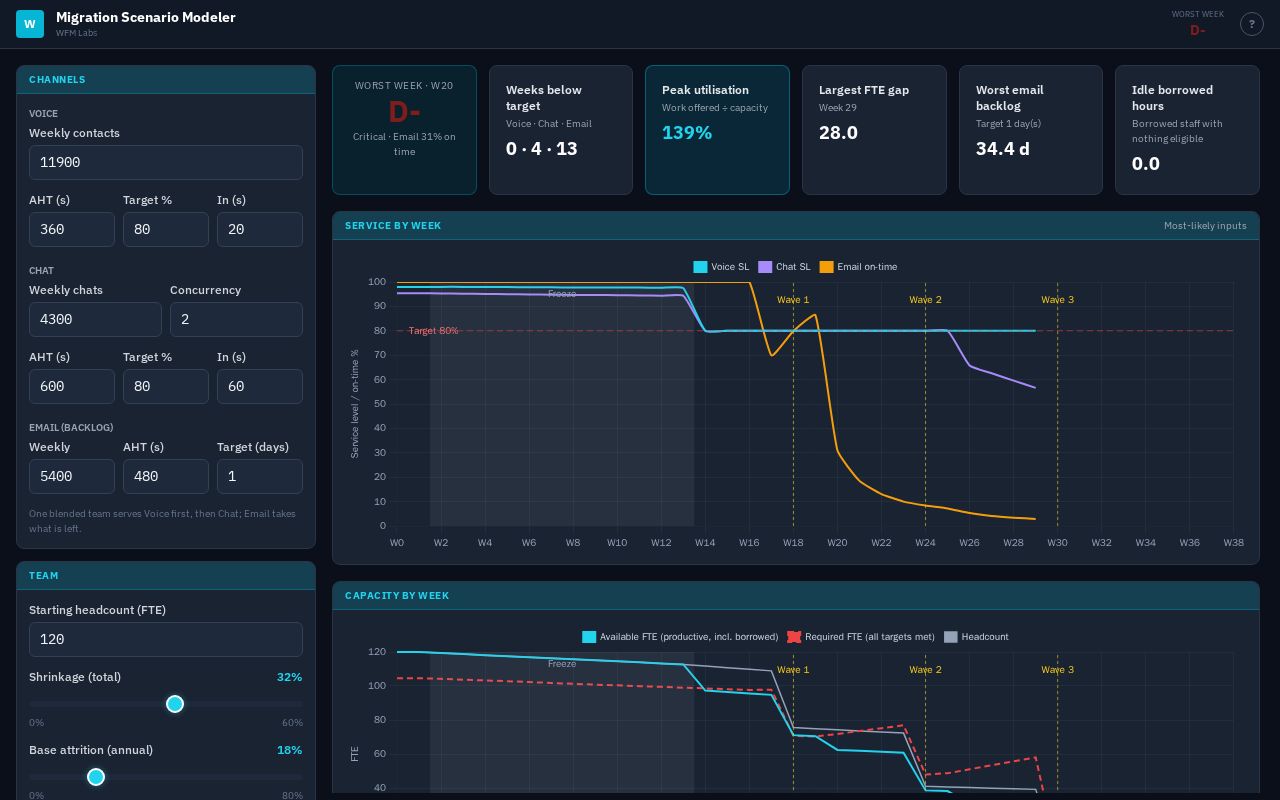
Task: Click the Starting headcount field
Action: (166, 639)
